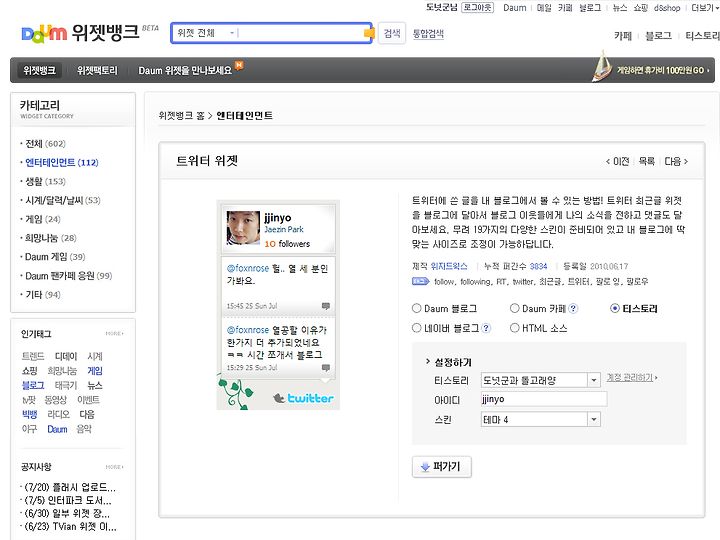
Task: Select the 게임 (24) category
Action: (x=43, y=219)
